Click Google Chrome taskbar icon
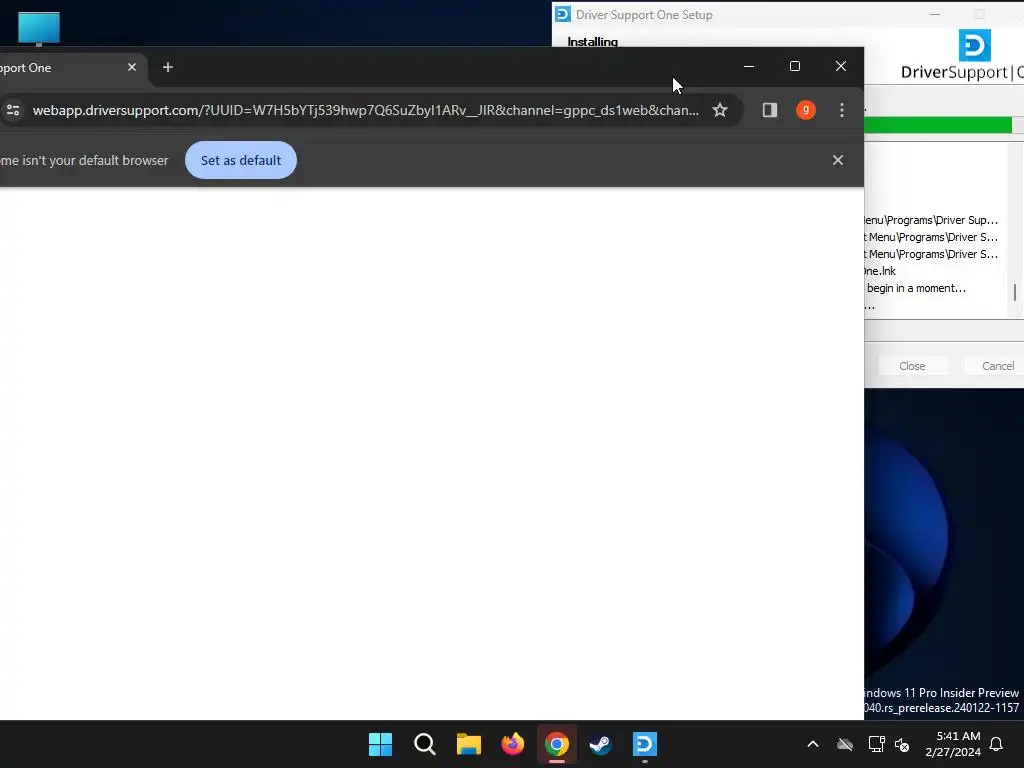The width and height of the screenshot is (1024, 768). pos(556,744)
